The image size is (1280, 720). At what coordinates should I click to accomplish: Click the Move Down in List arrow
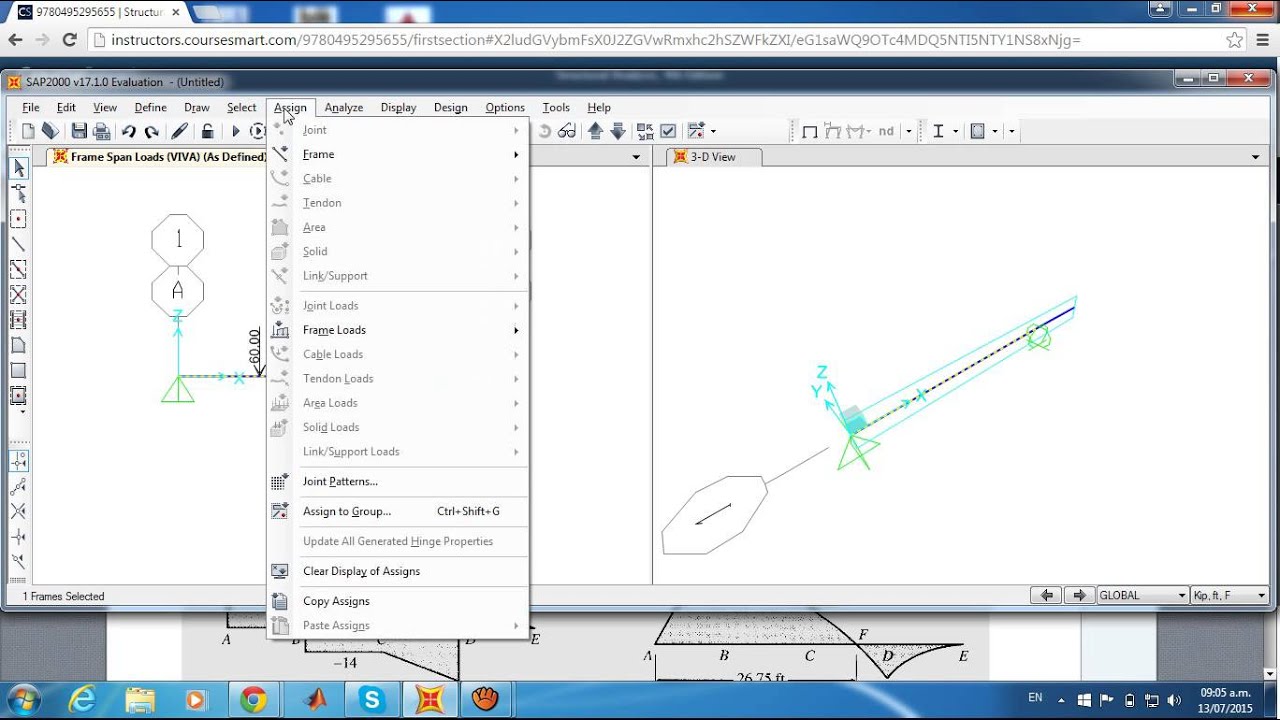click(x=618, y=131)
